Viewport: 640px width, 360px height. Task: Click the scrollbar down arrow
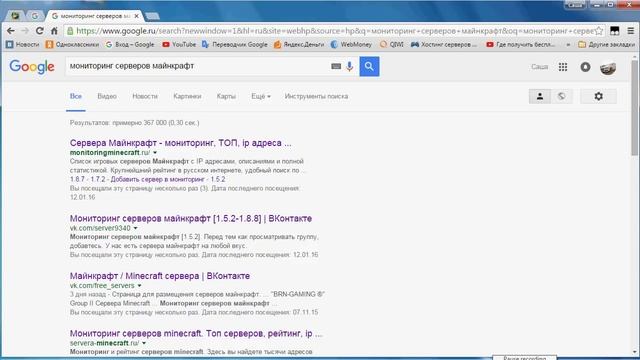pyautogui.click(x=635, y=351)
